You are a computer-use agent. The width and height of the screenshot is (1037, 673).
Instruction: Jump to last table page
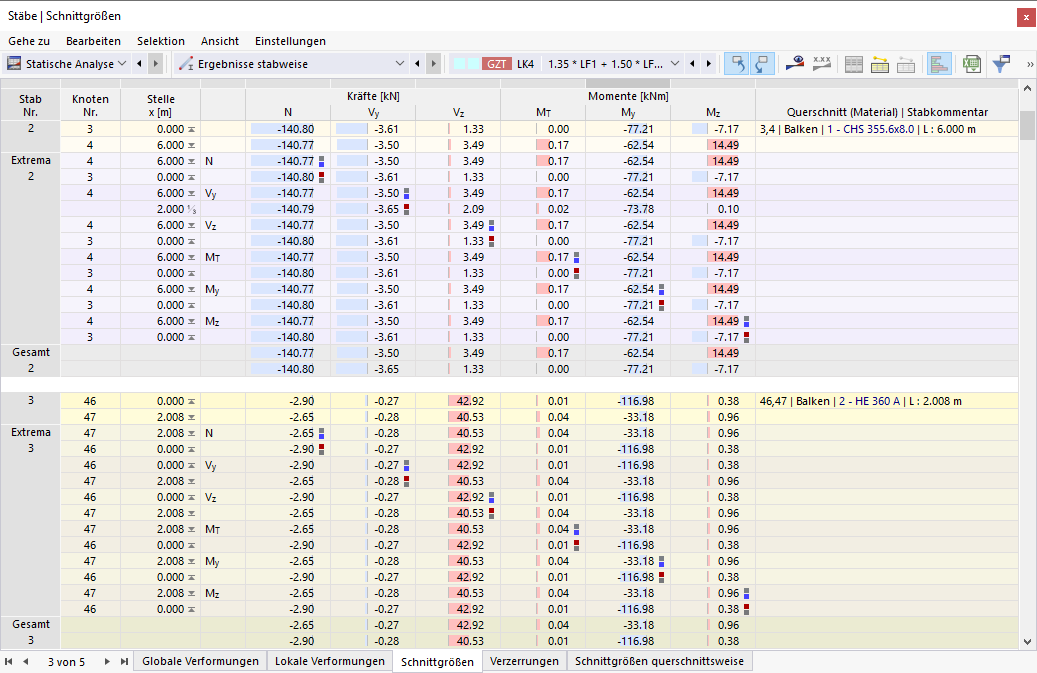[124, 661]
